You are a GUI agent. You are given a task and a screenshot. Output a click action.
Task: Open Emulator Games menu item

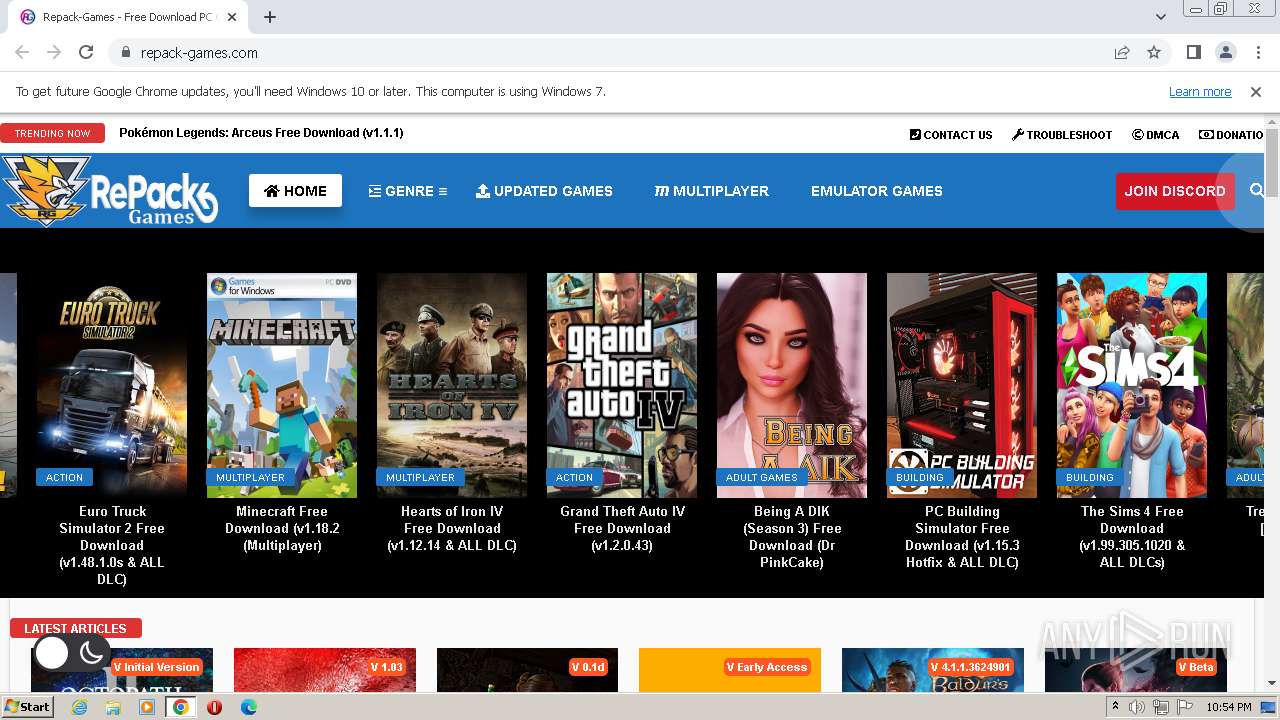coord(877,191)
